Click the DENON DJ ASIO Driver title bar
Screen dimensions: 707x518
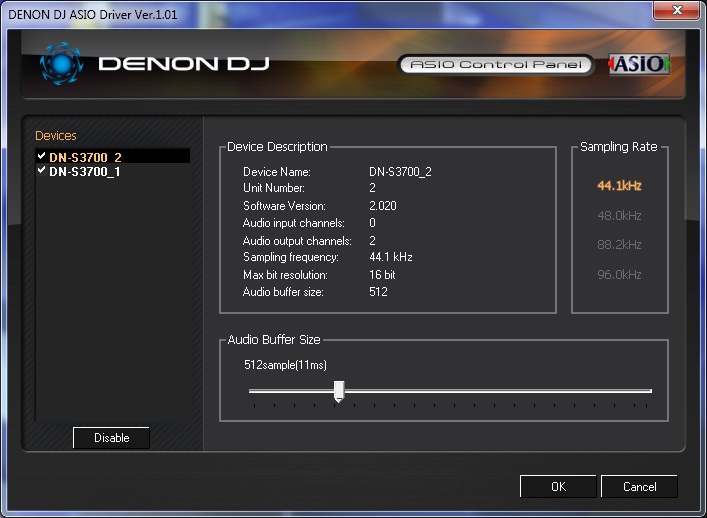300,10
